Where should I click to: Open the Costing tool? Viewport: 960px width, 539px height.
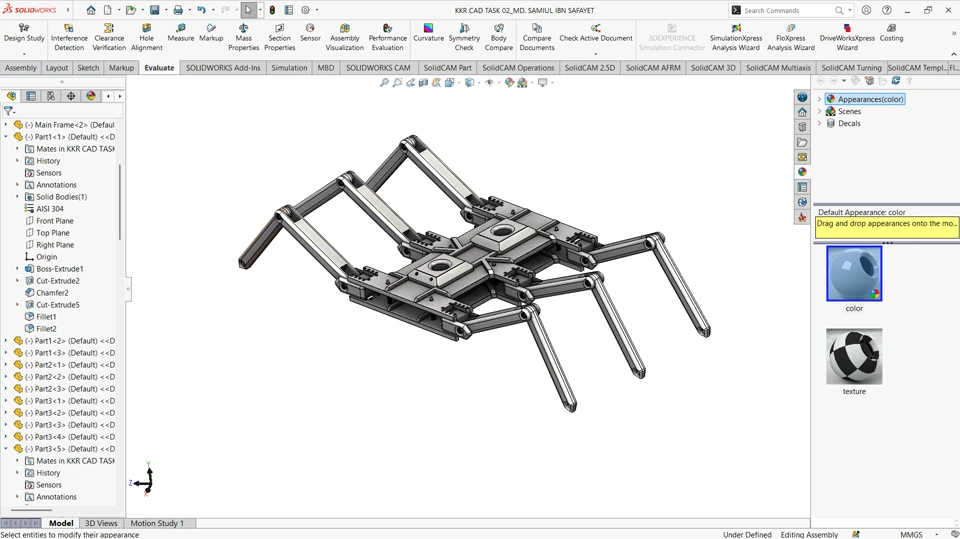[x=891, y=33]
